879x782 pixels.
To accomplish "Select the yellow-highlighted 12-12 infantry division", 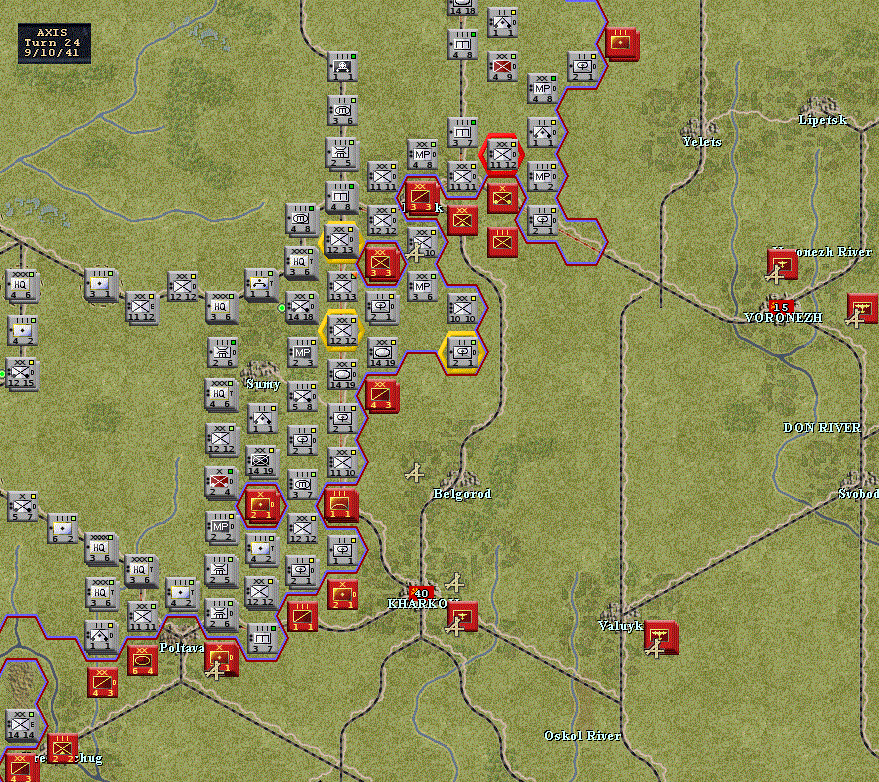I will click(341, 330).
